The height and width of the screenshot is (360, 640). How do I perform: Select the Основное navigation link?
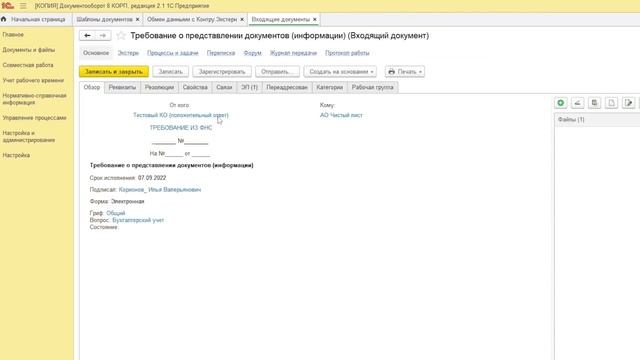click(96, 53)
